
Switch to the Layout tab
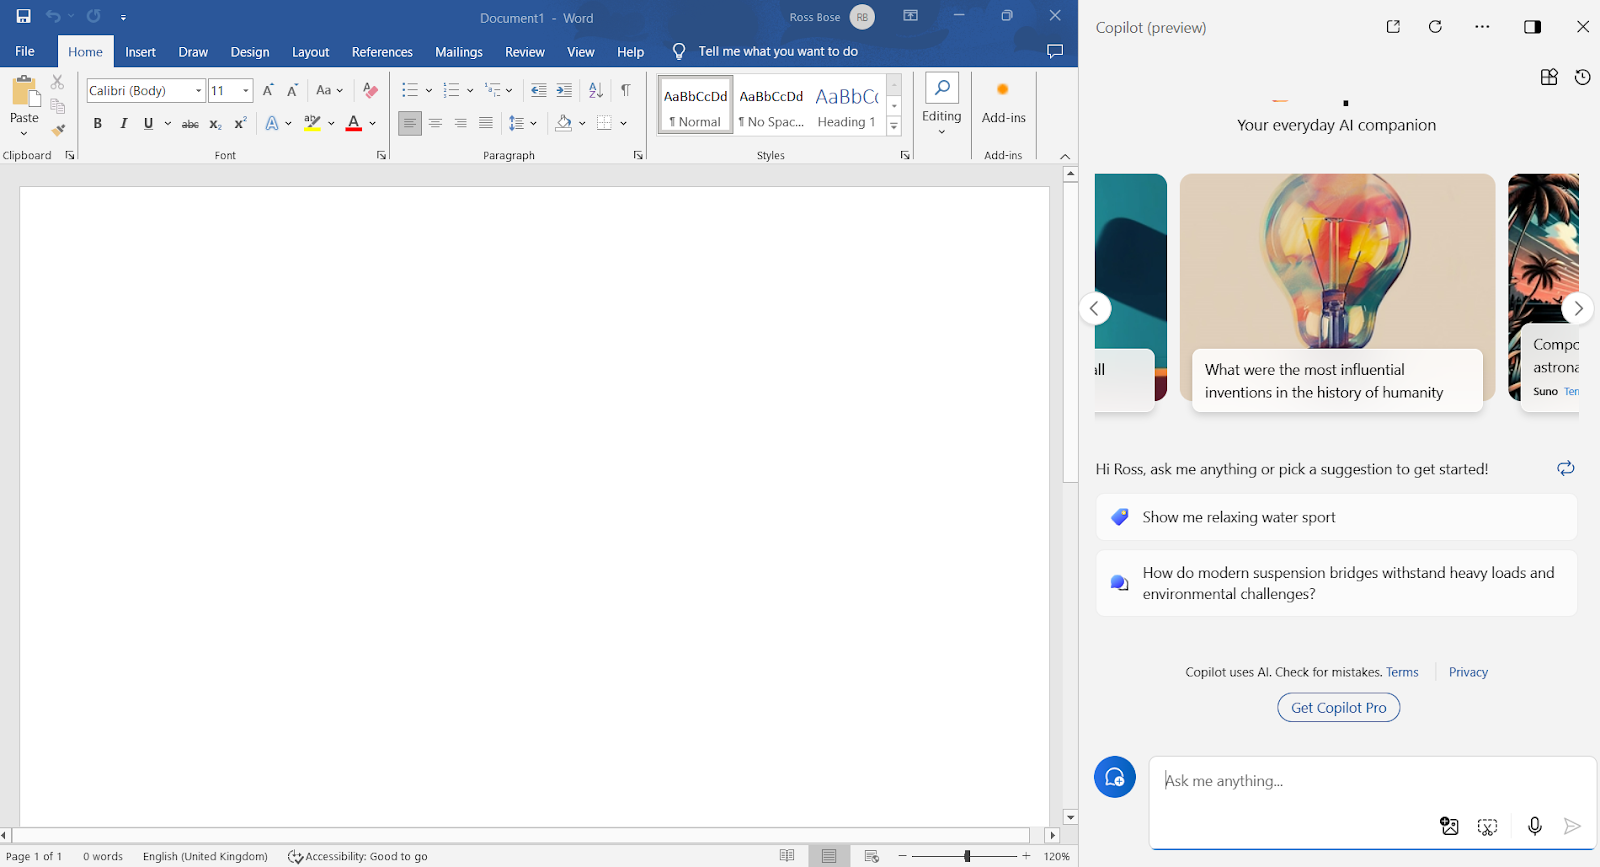(x=310, y=52)
